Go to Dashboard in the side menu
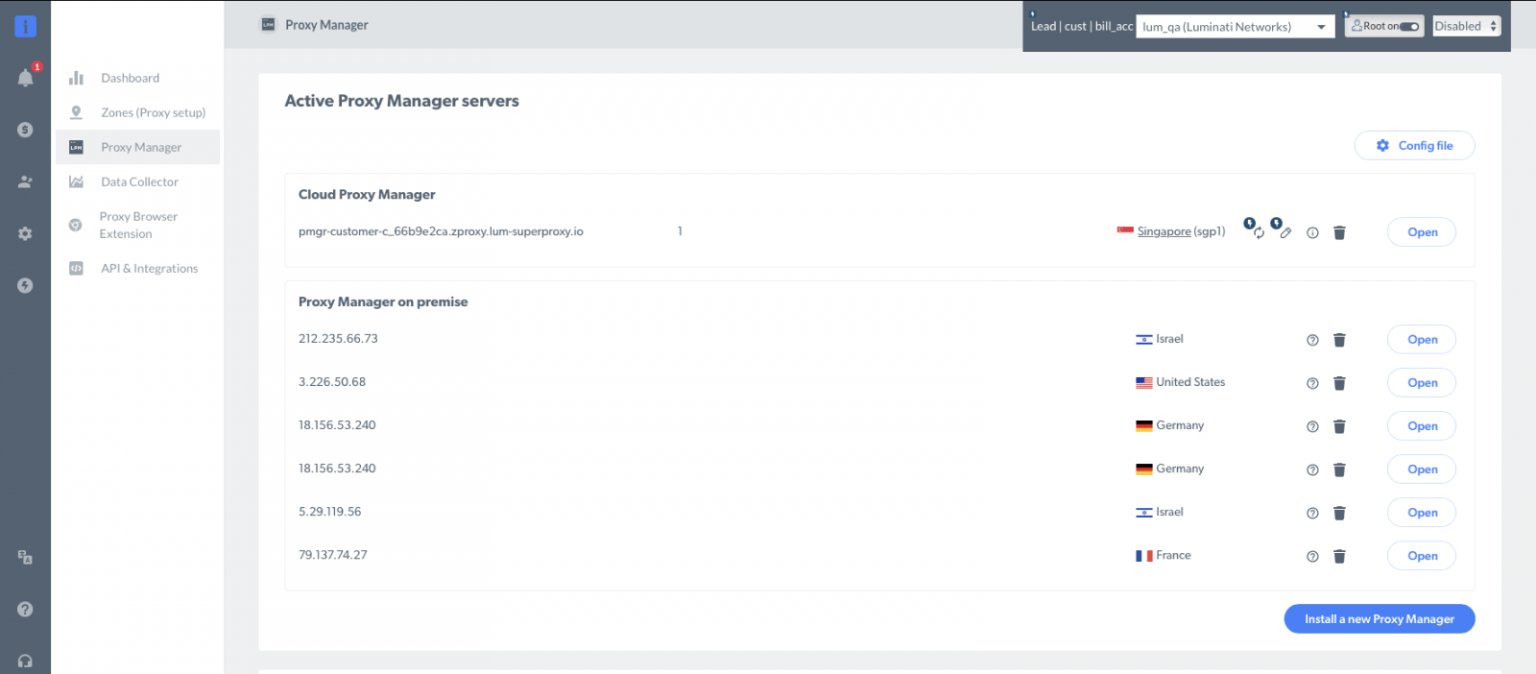 (129, 78)
